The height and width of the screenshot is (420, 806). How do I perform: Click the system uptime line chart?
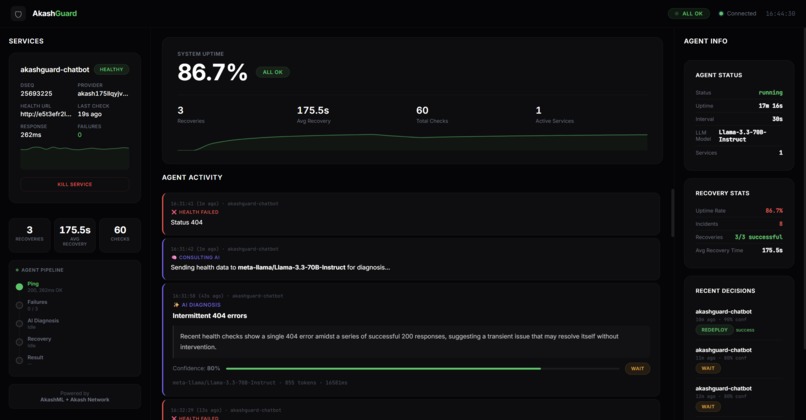coord(412,142)
